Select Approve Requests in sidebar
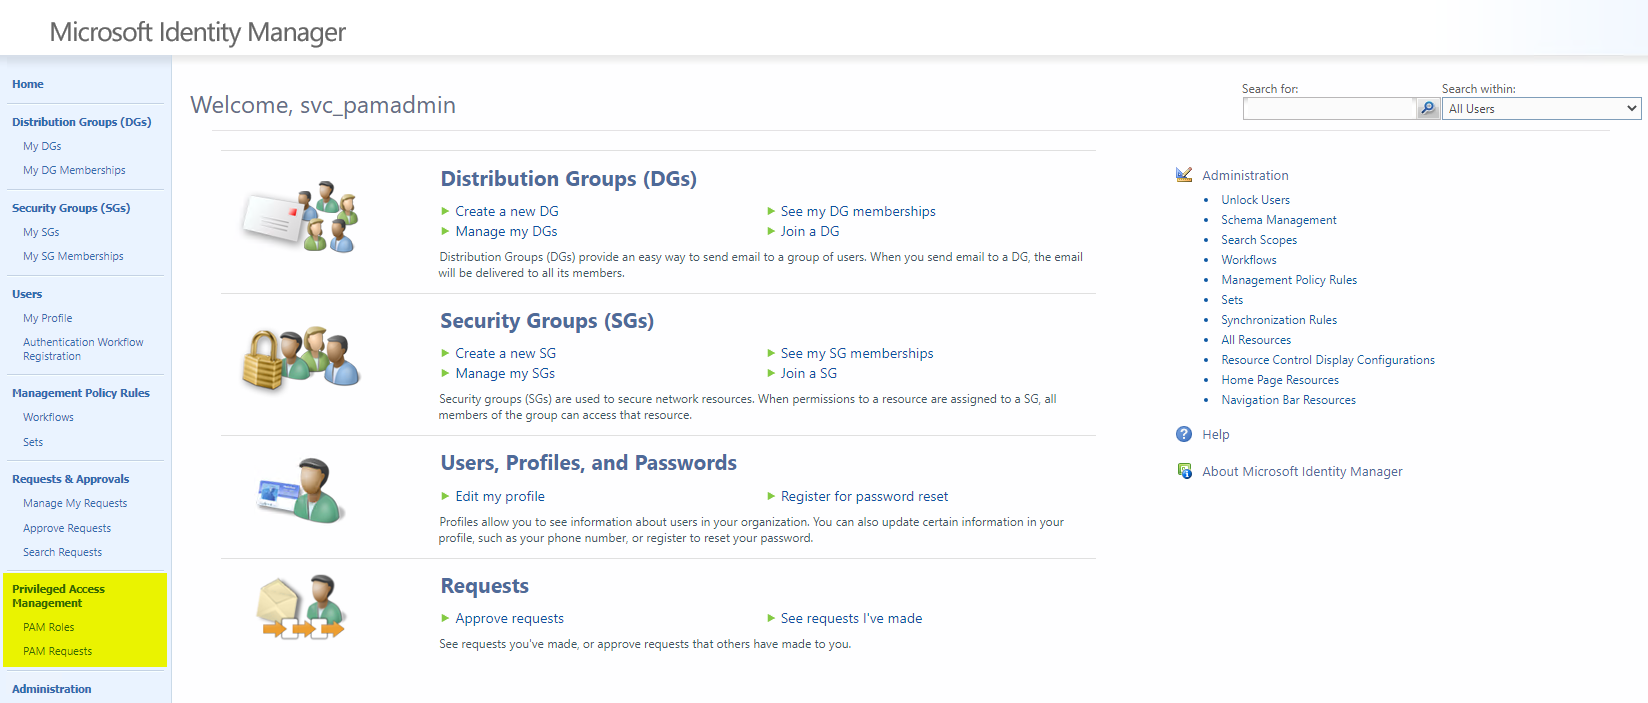This screenshot has height=703, width=1648. tap(67, 528)
